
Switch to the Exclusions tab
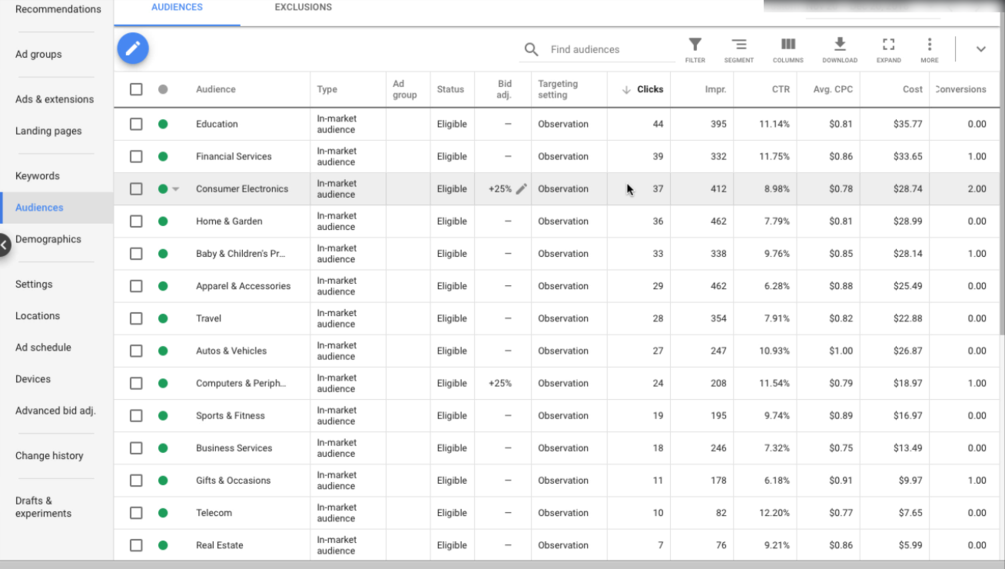pos(303,7)
